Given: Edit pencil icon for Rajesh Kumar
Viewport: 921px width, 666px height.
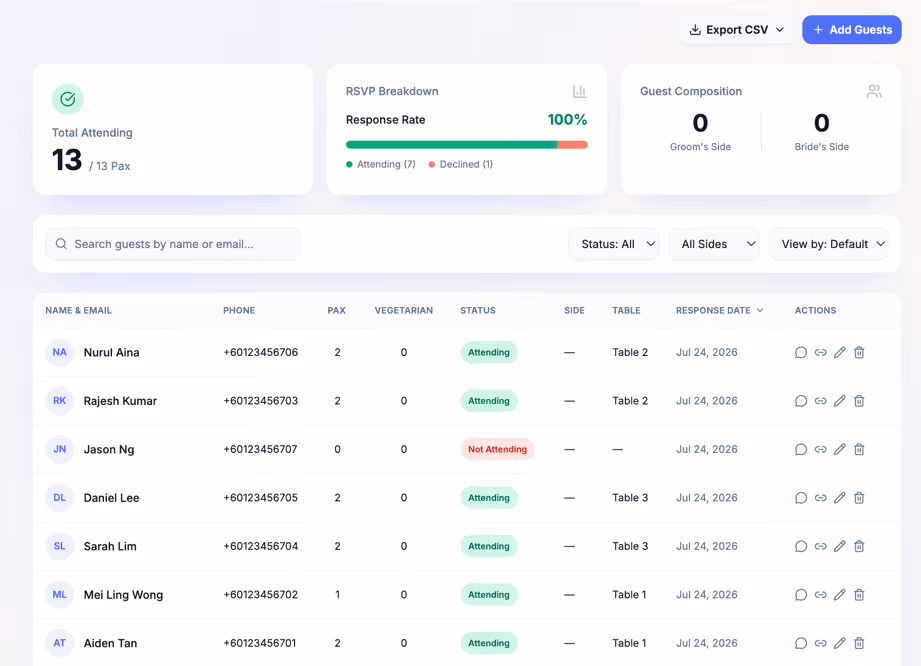Looking at the screenshot, I should 840,401.
